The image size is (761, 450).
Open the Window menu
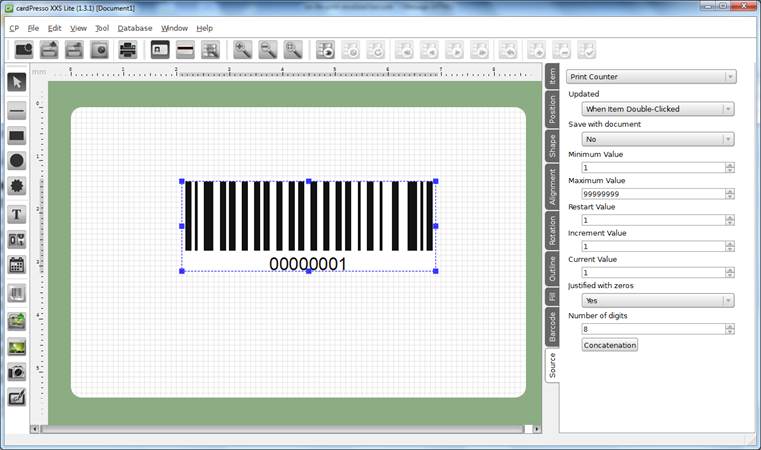(174, 28)
